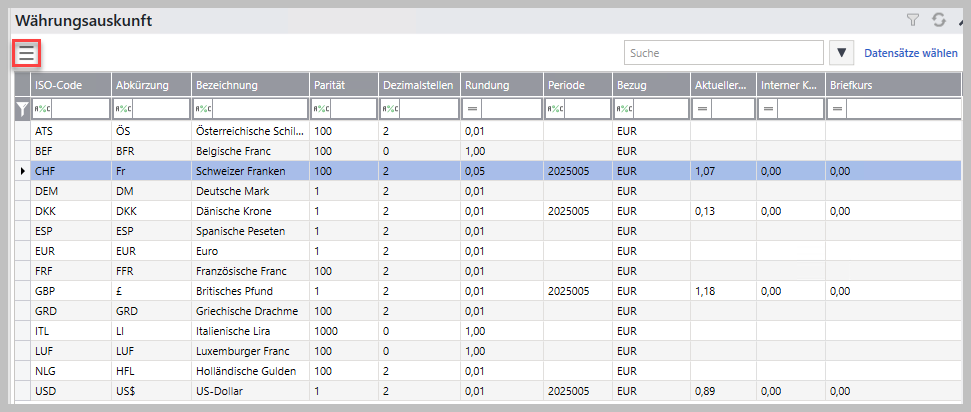Image resolution: width=971 pixels, height=412 pixels.
Task: Open the Aktueller filter equals icon
Action: point(702,109)
